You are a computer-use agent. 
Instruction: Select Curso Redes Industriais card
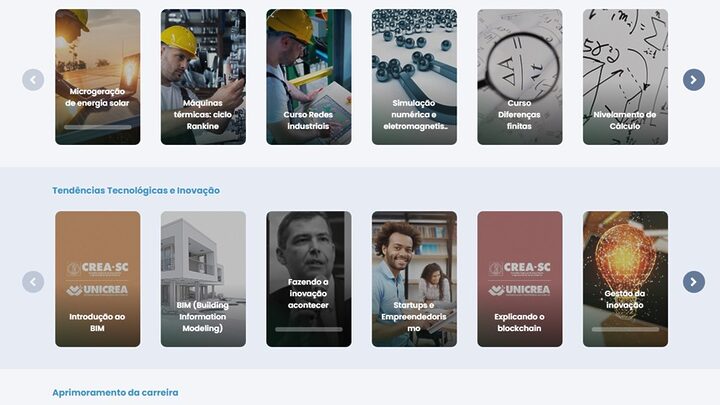coord(309,77)
